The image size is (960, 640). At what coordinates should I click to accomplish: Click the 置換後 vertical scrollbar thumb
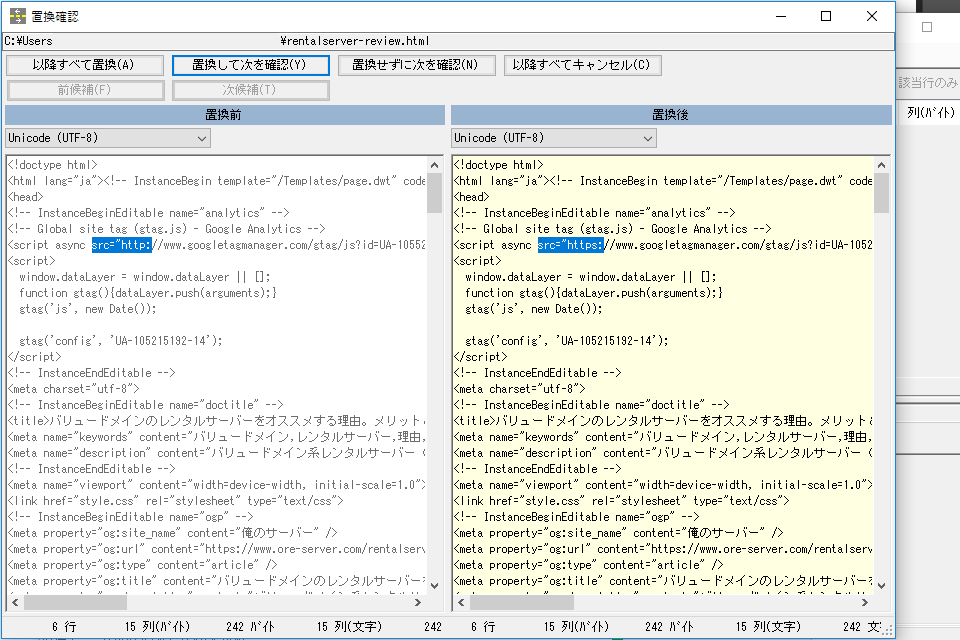pyautogui.click(x=882, y=193)
